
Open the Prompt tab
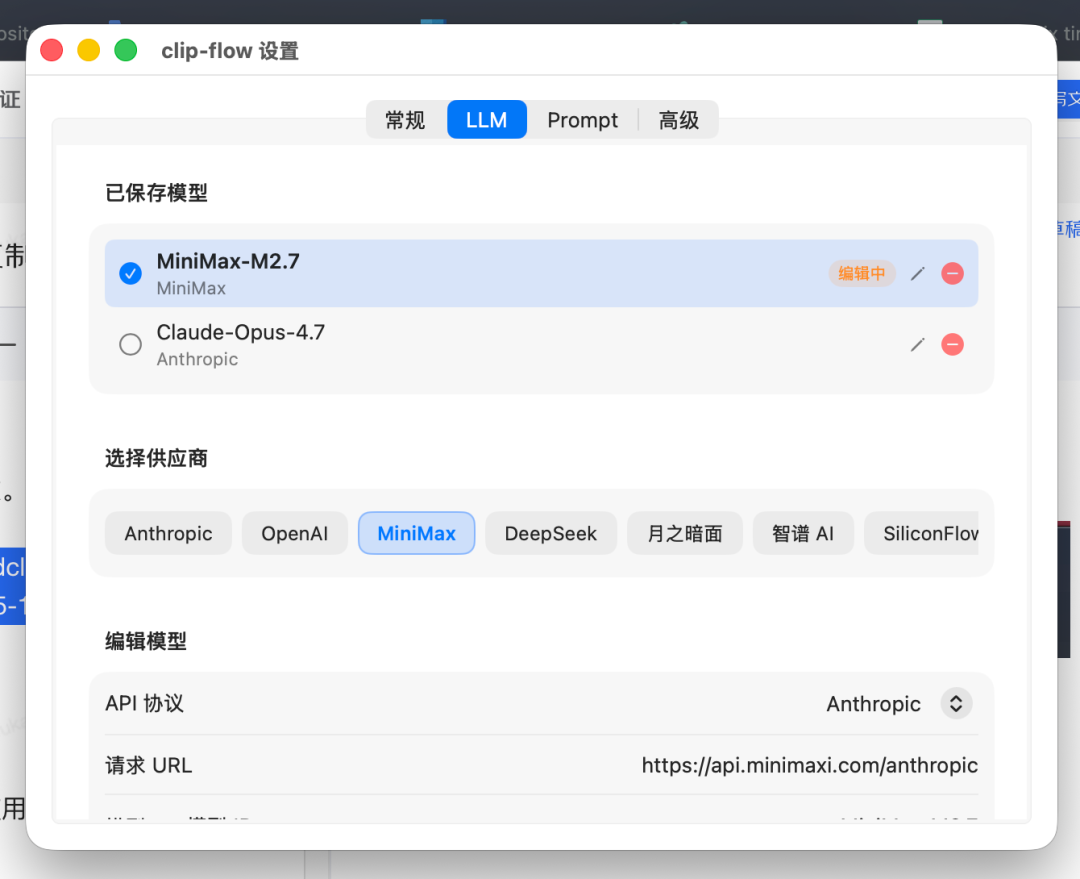583,120
